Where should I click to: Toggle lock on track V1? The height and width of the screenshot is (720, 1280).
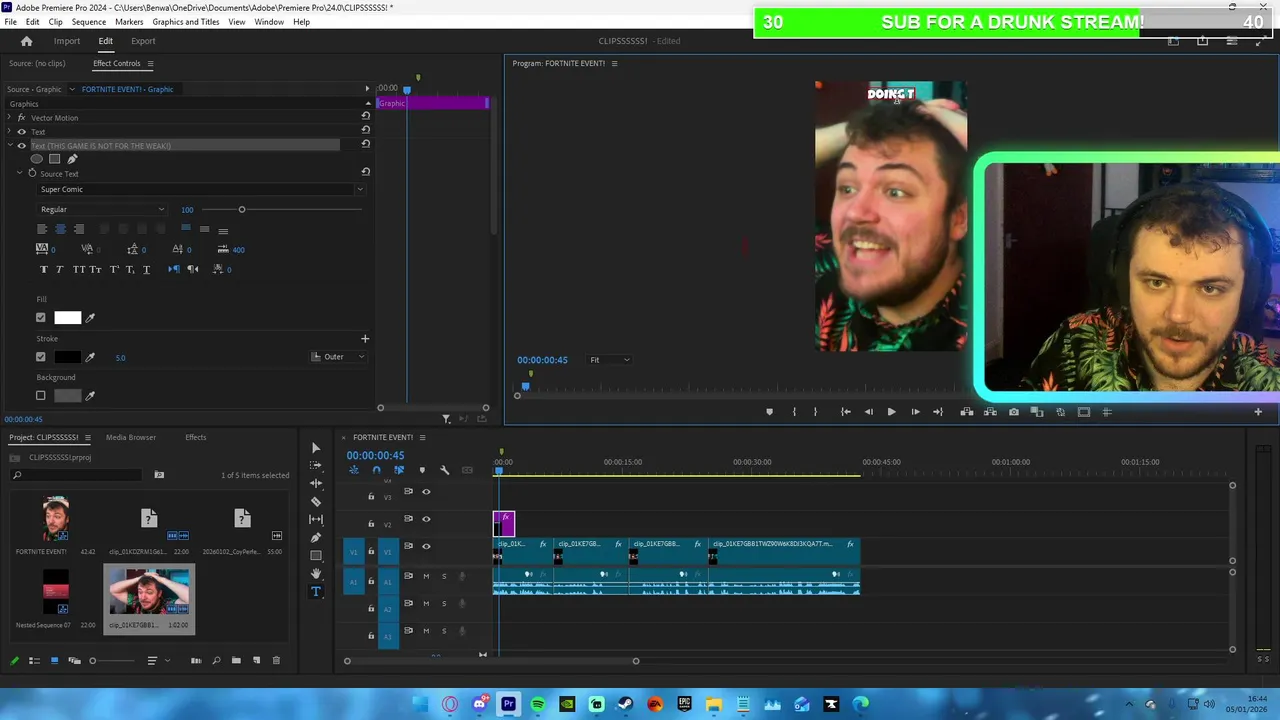point(371,551)
